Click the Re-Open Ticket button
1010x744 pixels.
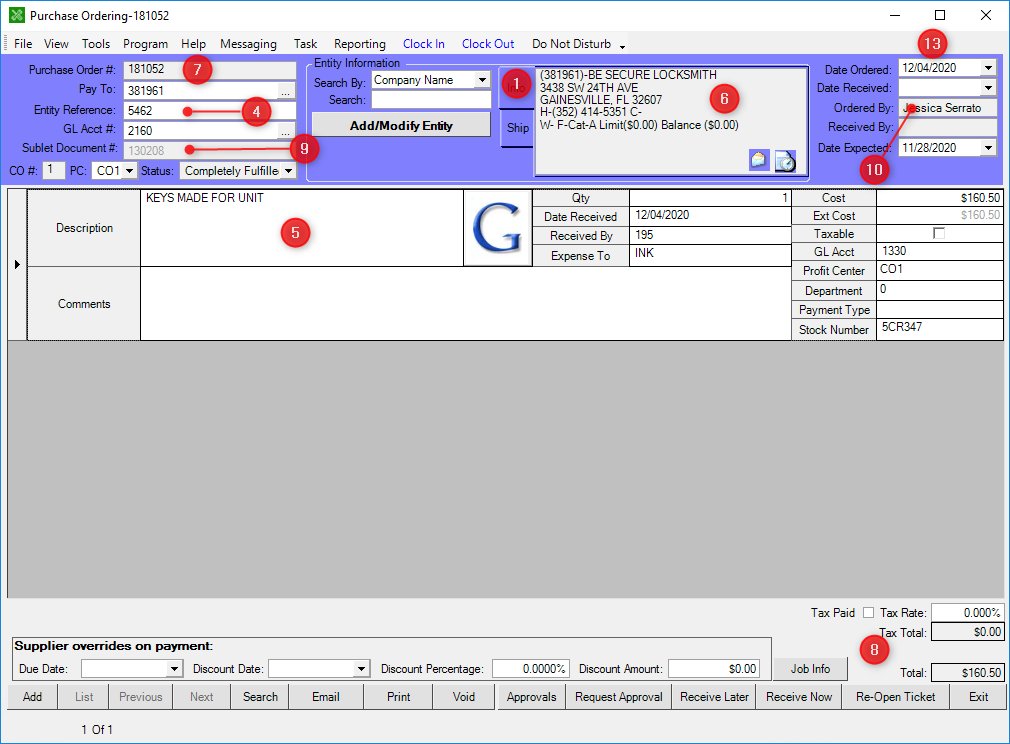point(895,696)
